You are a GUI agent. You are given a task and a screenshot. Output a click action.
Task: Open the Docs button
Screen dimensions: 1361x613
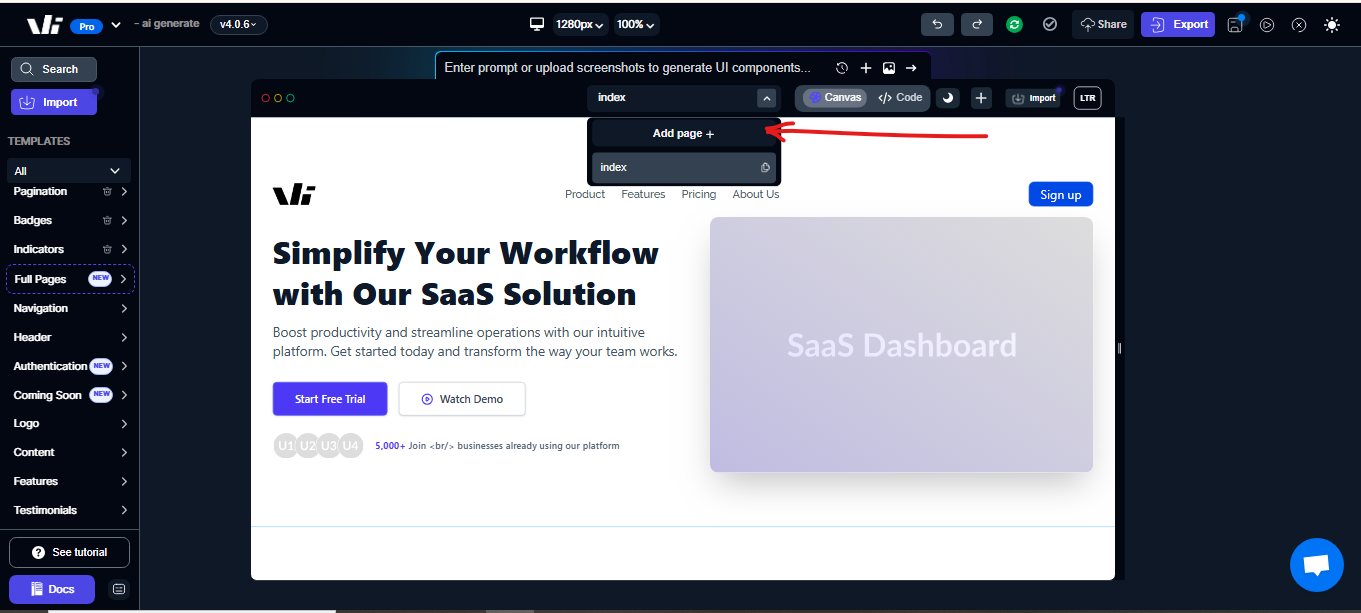click(x=52, y=589)
